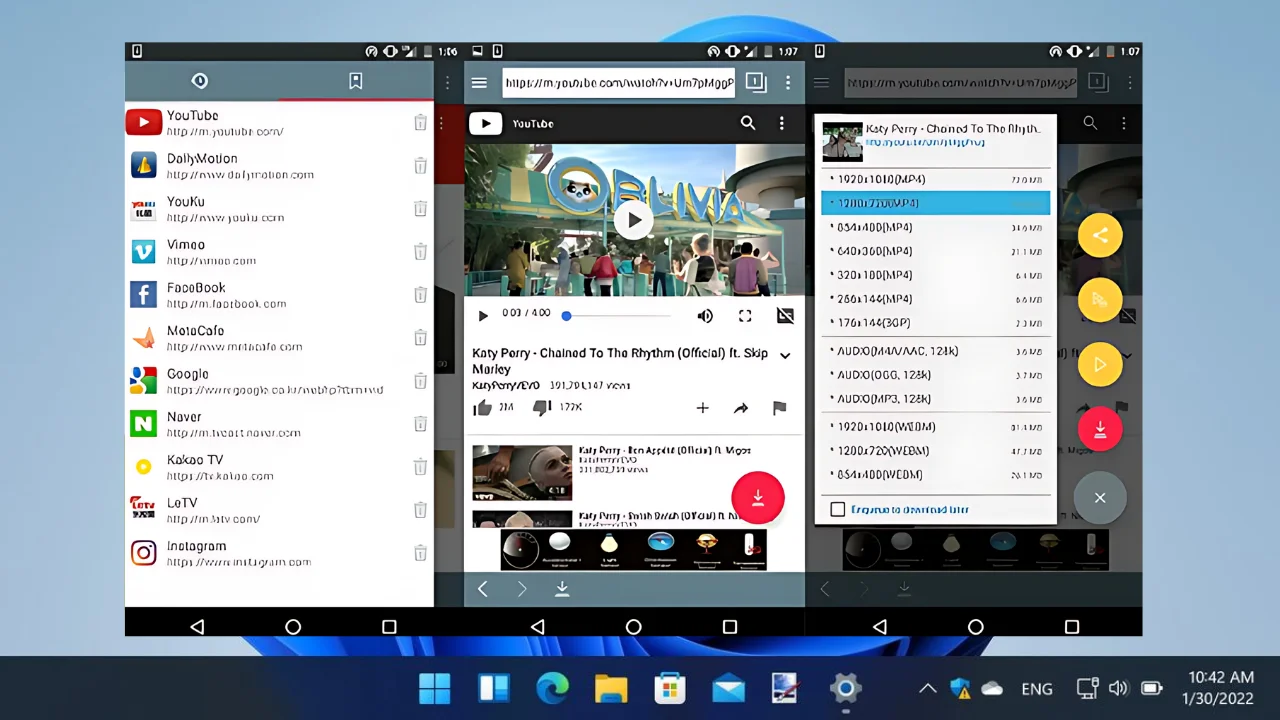
Task: Dislike the video with thumbs down
Action: [x=542, y=408]
